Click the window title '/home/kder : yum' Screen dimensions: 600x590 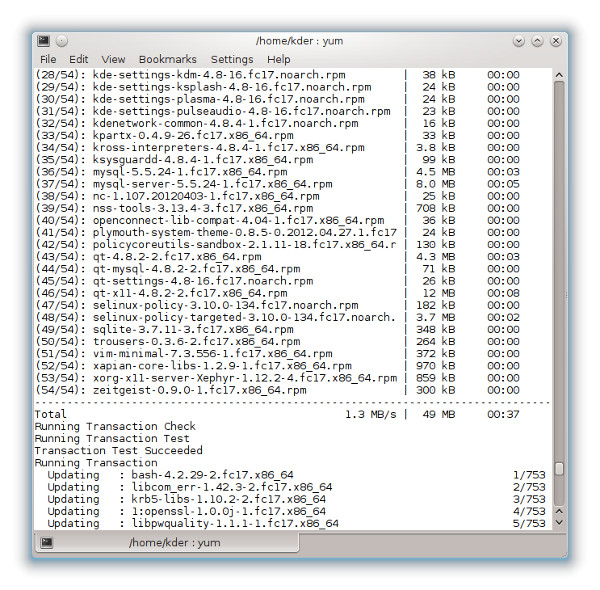click(x=299, y=41)
